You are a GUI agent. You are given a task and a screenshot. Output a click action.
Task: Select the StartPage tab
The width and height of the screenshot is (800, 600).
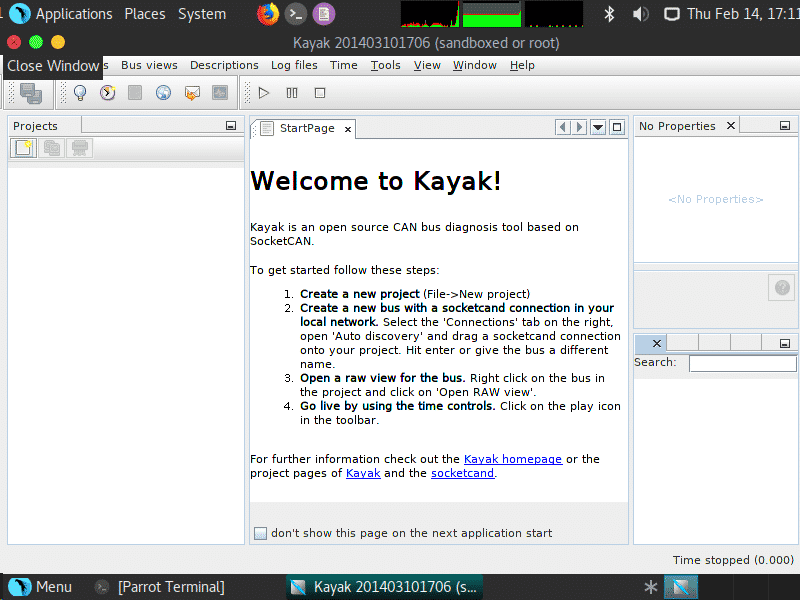point(306,129)
